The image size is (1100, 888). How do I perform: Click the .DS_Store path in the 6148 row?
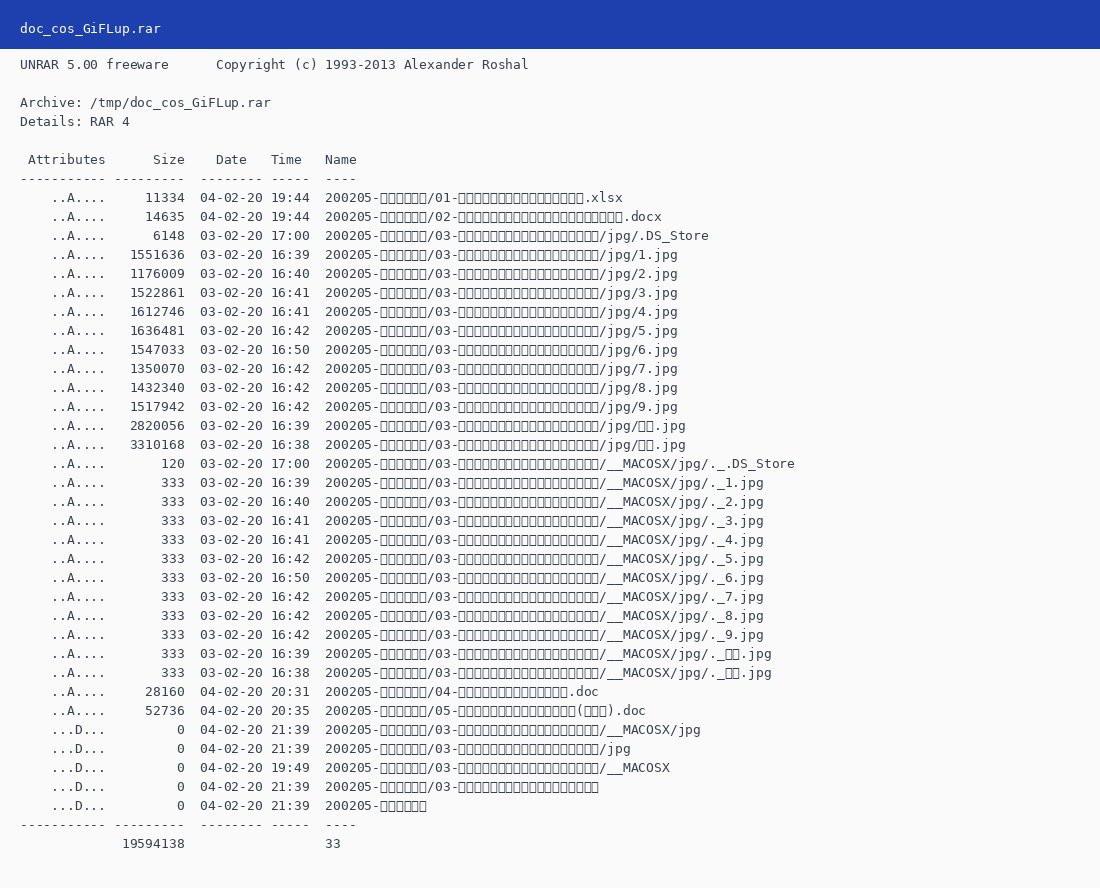click(x=516, y=236)
